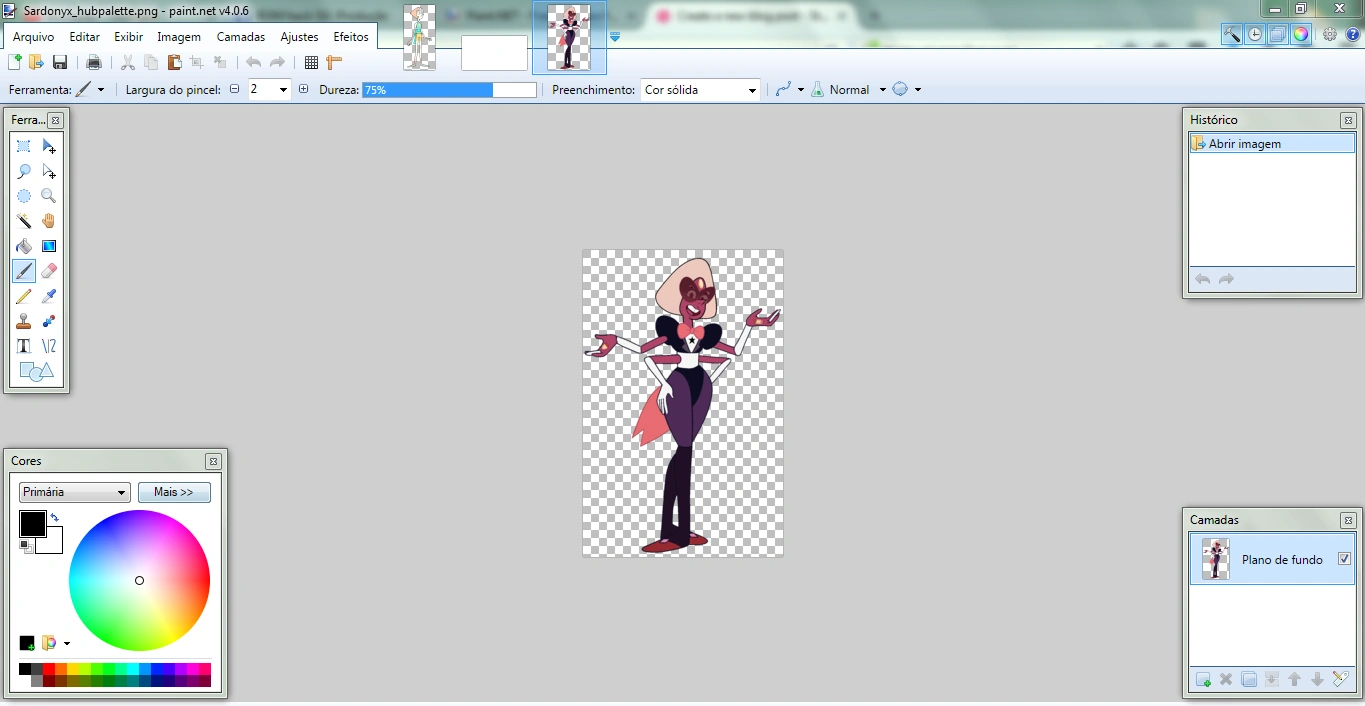Switch to the Pearl image thumbnail
1365x706 pixels.
420,37
